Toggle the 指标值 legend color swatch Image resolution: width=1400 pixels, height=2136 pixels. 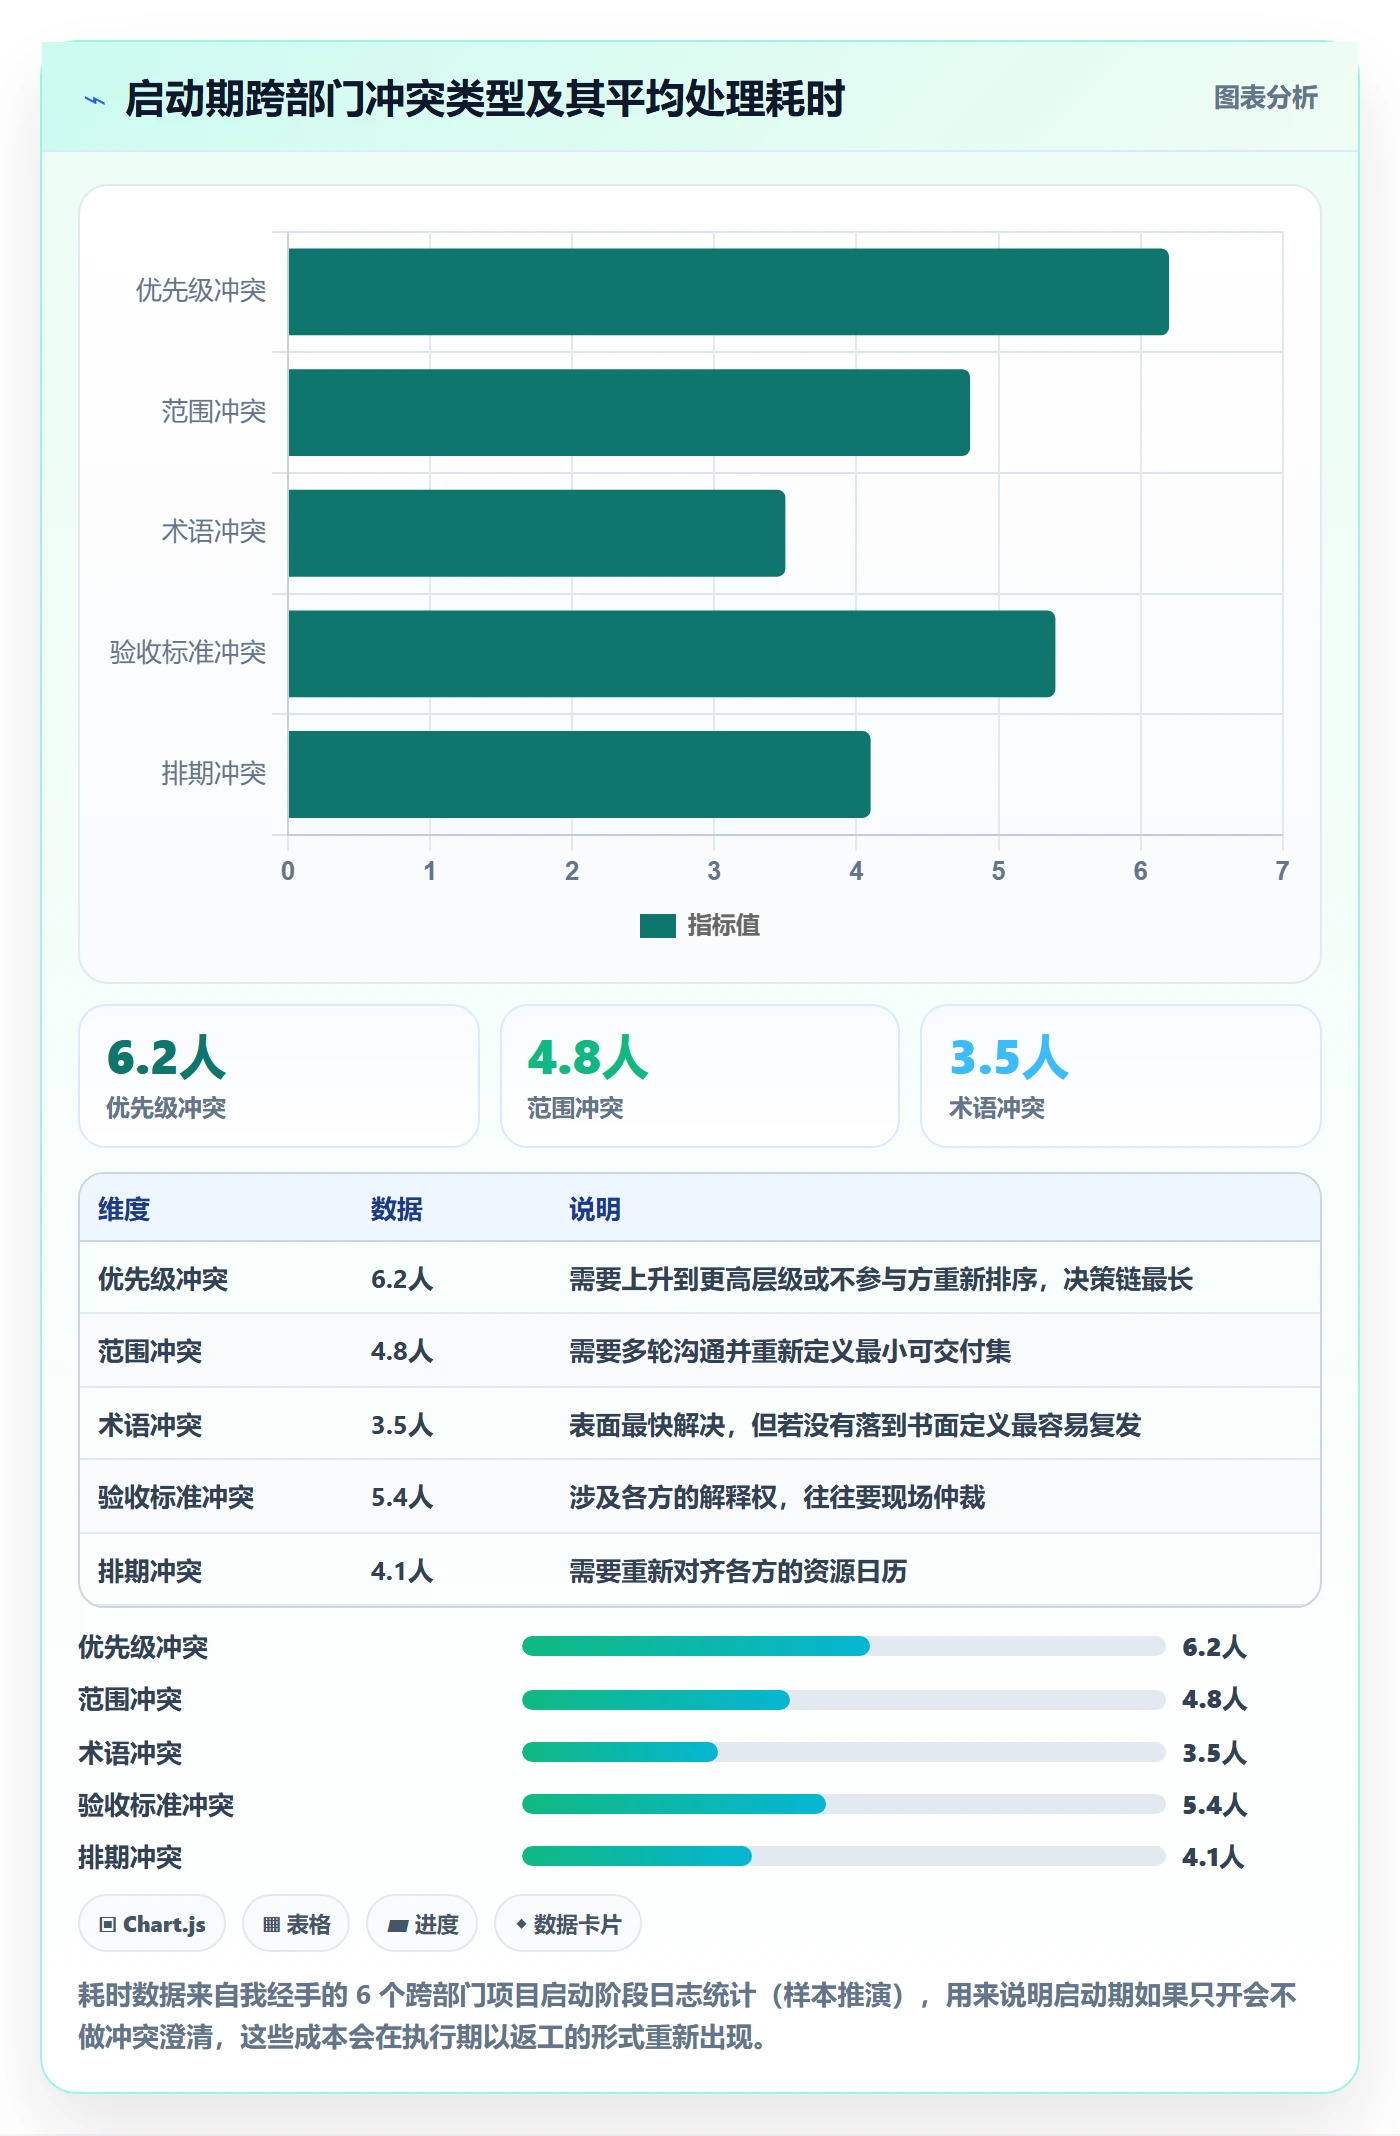coord(657,926)
